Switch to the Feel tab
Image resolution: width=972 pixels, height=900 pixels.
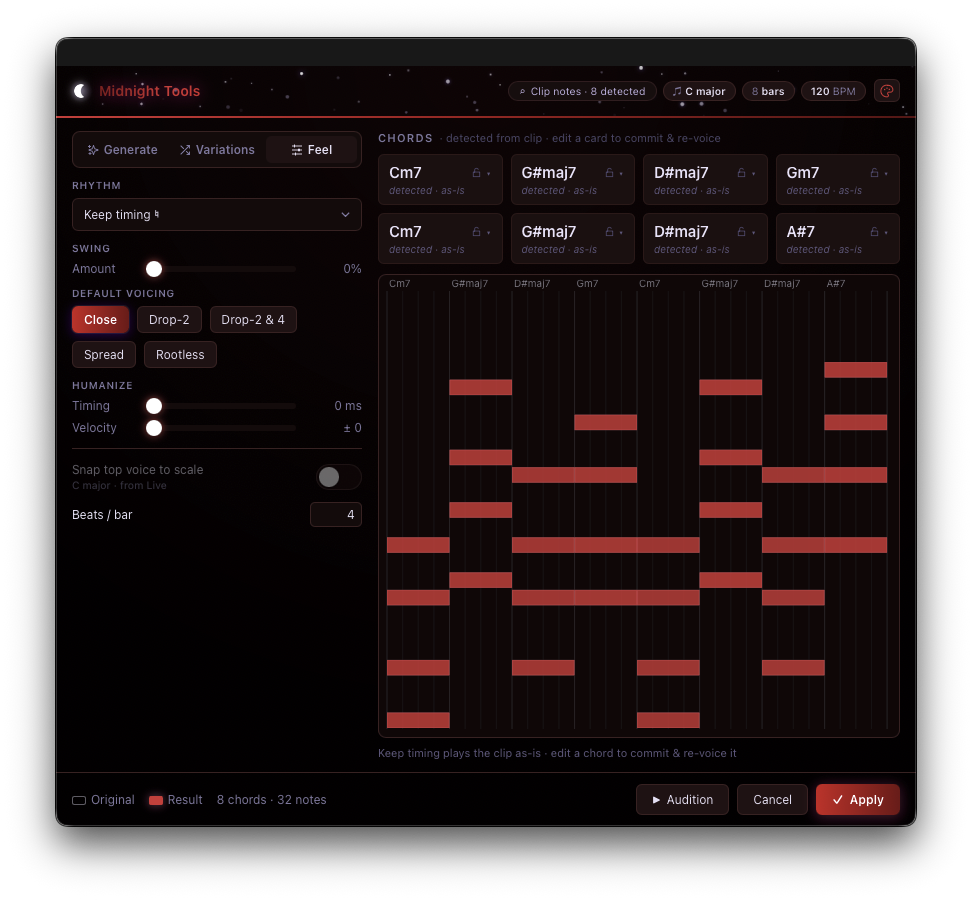(311, 149)
